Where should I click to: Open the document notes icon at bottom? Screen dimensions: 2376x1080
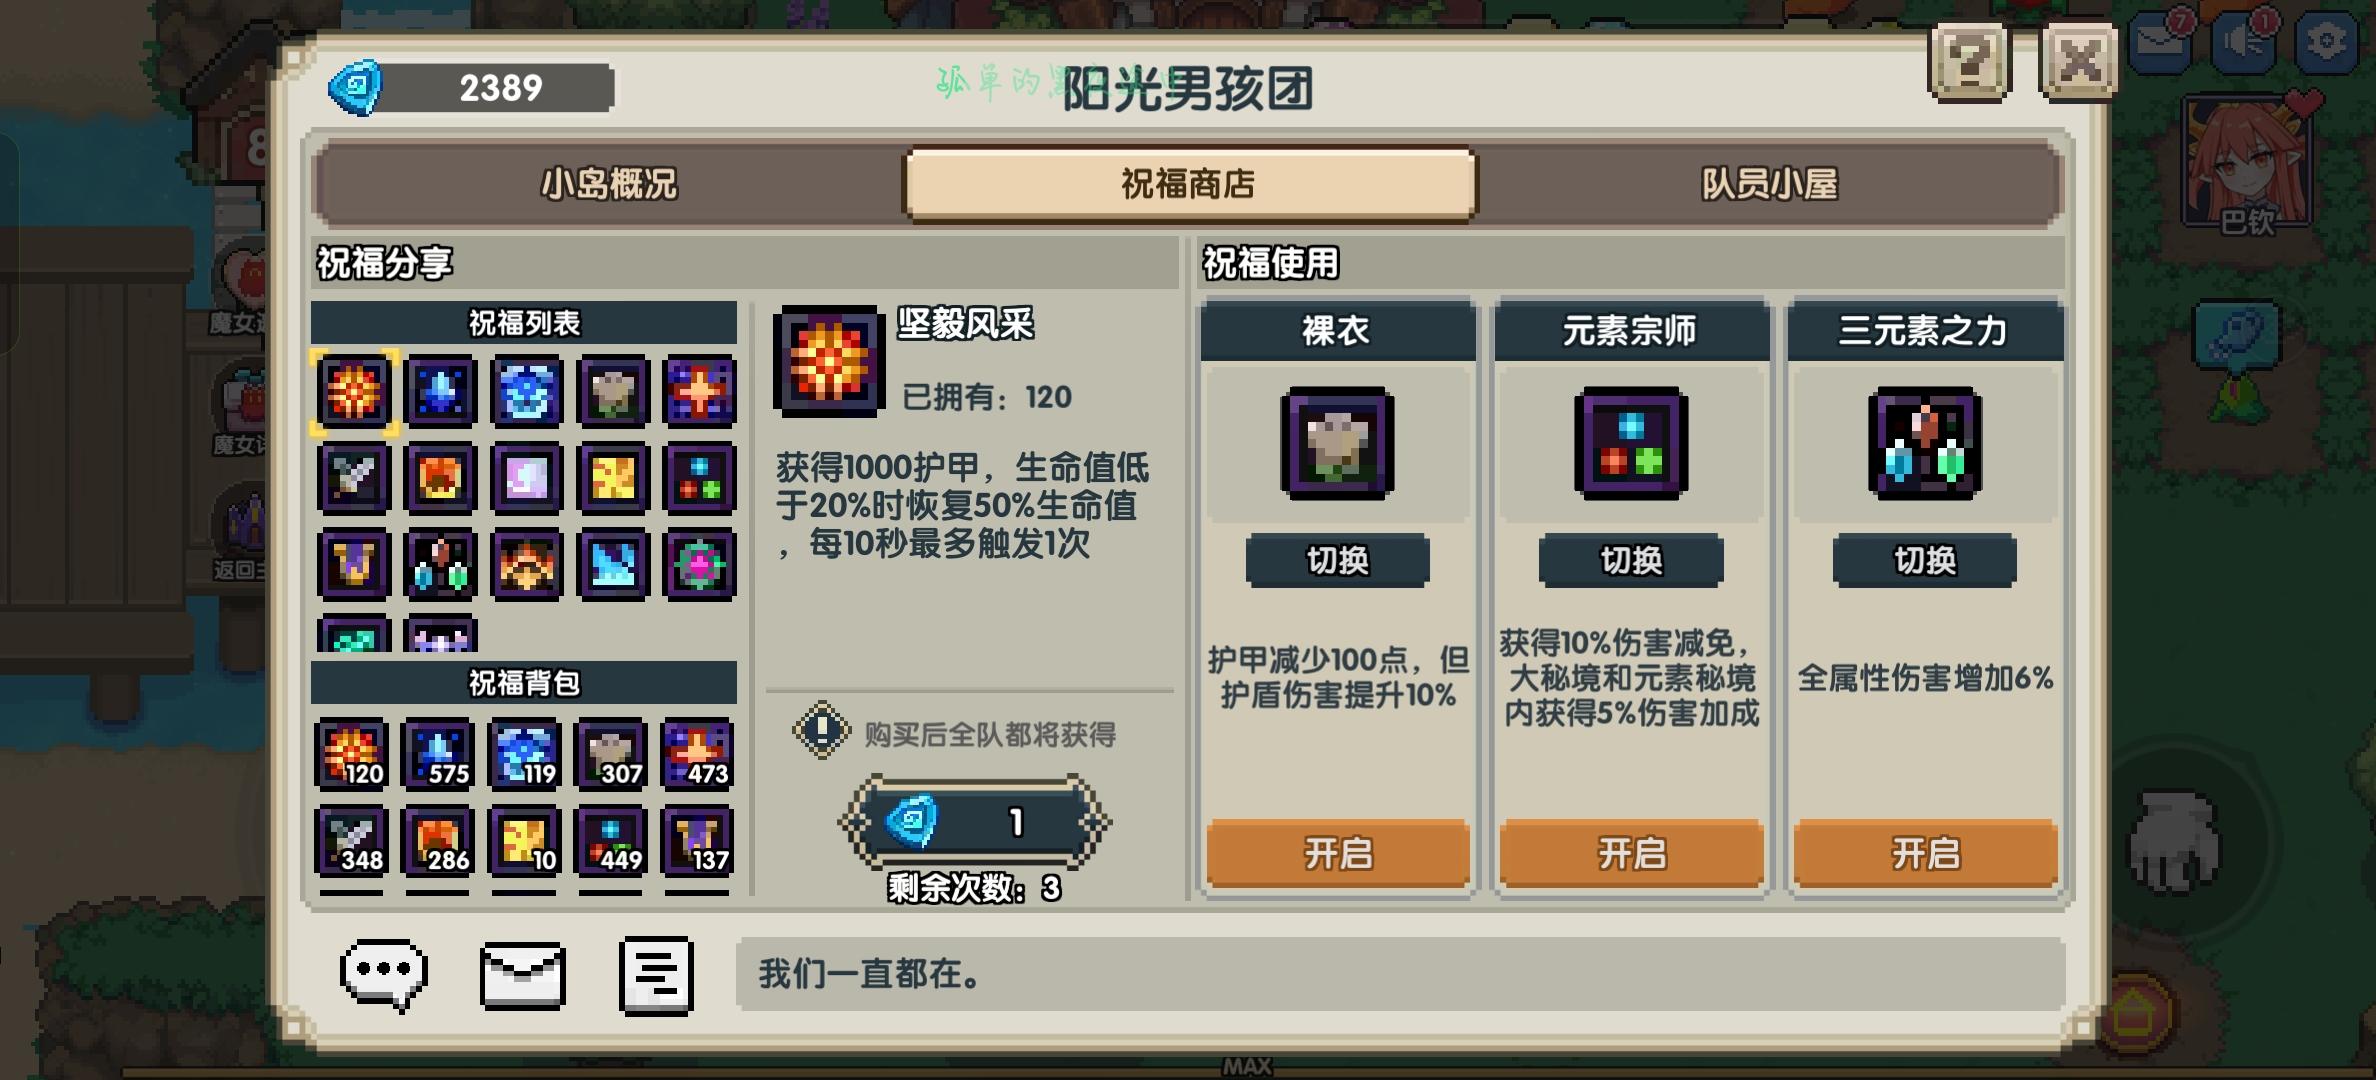coord(656,975)
